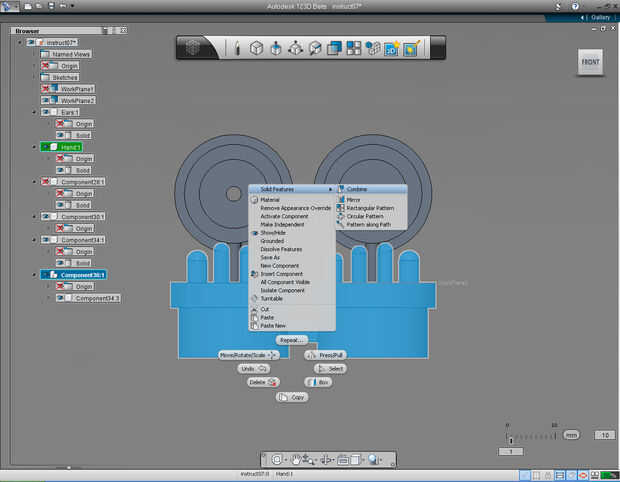The height and width of the screenshot is (482, 620).
Task: Select the Sketch pencil tool in toolbar
Action: pos(237,48)
